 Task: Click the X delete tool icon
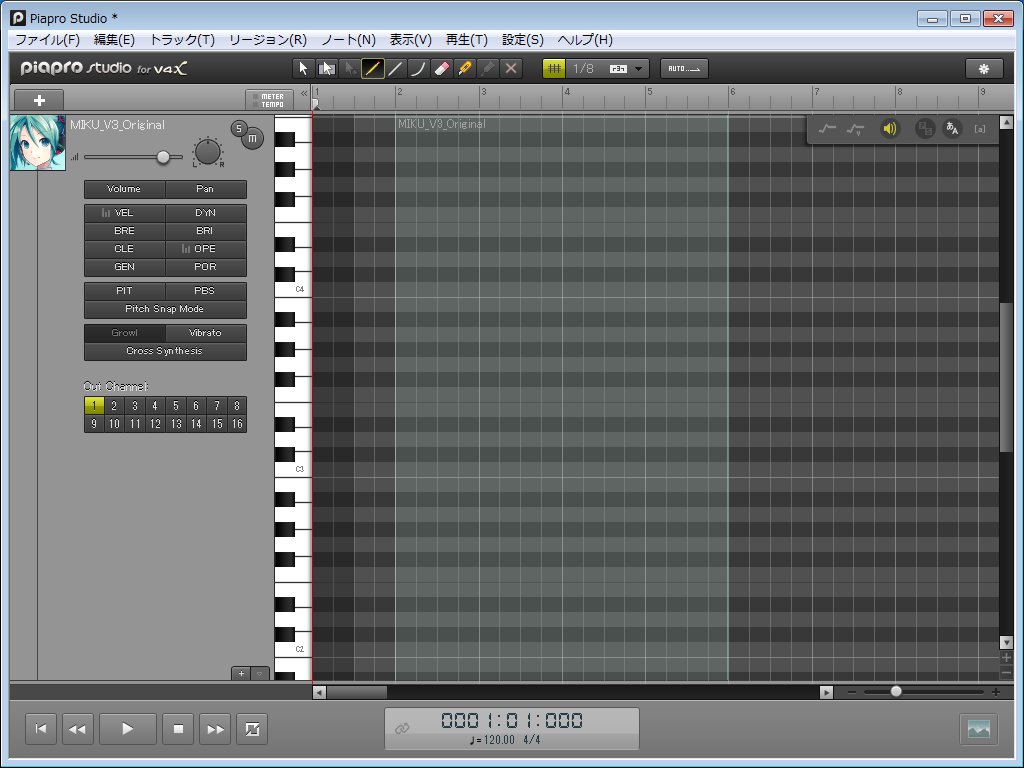(511, 69)
